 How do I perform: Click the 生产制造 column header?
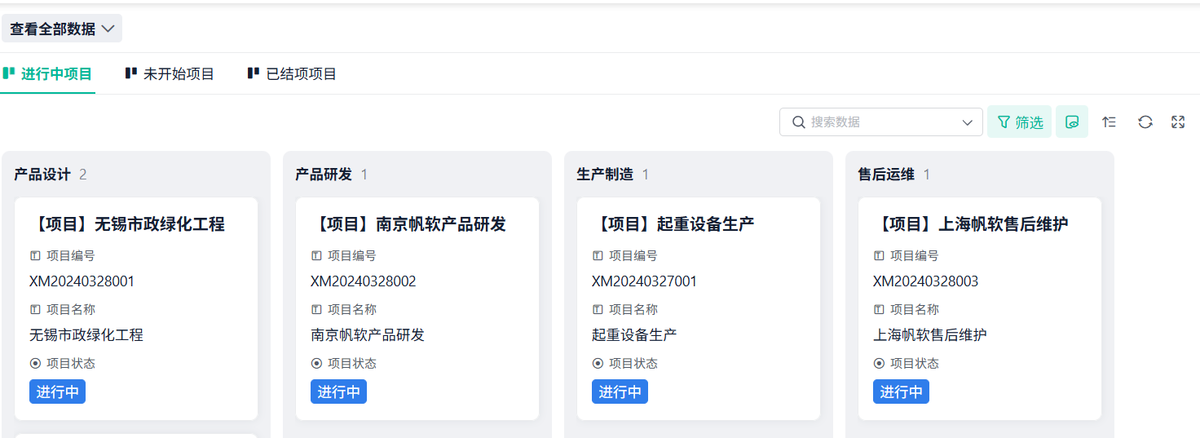coord(605,174)
